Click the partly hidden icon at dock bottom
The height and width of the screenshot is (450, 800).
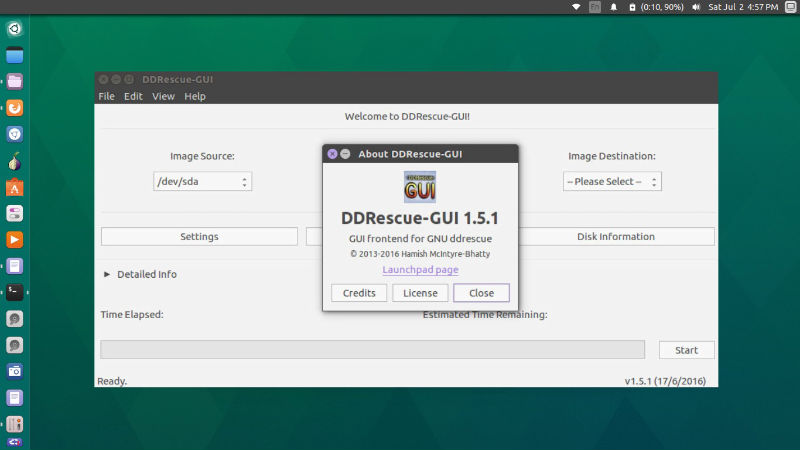(14, 444)
